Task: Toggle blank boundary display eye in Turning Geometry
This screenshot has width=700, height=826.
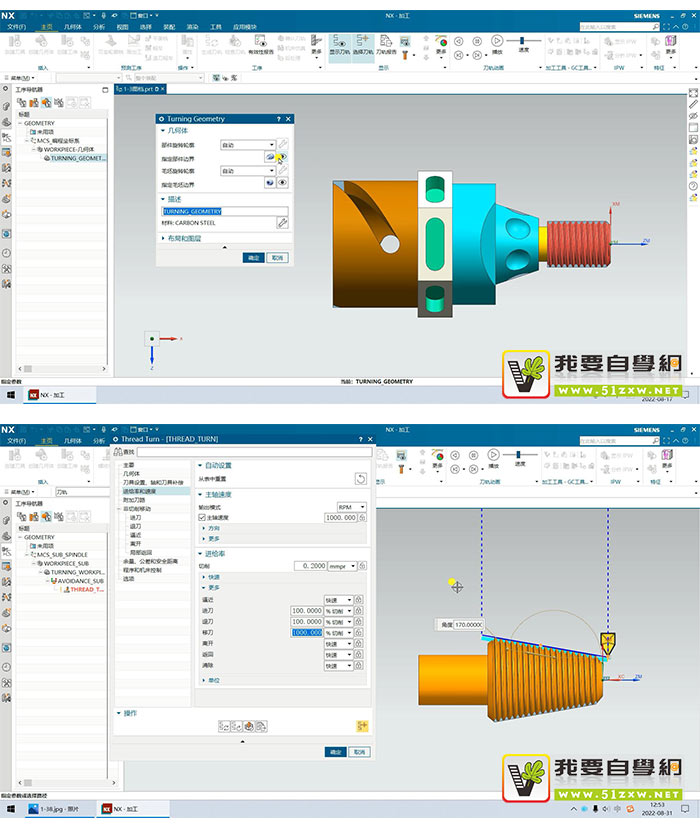Action: [282, 183]
